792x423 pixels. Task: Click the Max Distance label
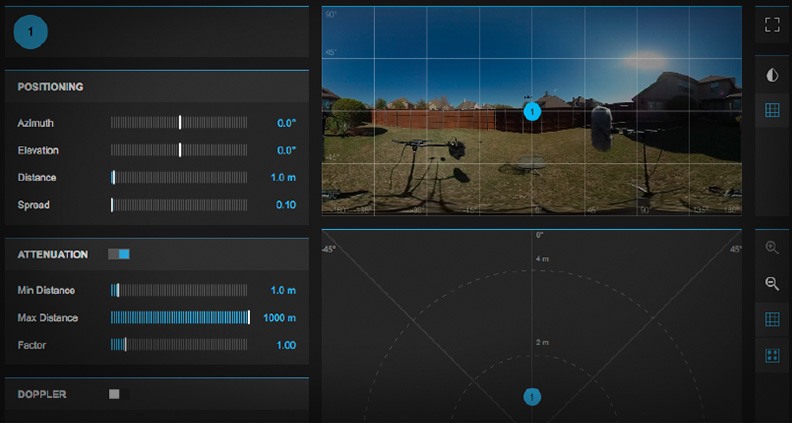click(x=47, y=317)
